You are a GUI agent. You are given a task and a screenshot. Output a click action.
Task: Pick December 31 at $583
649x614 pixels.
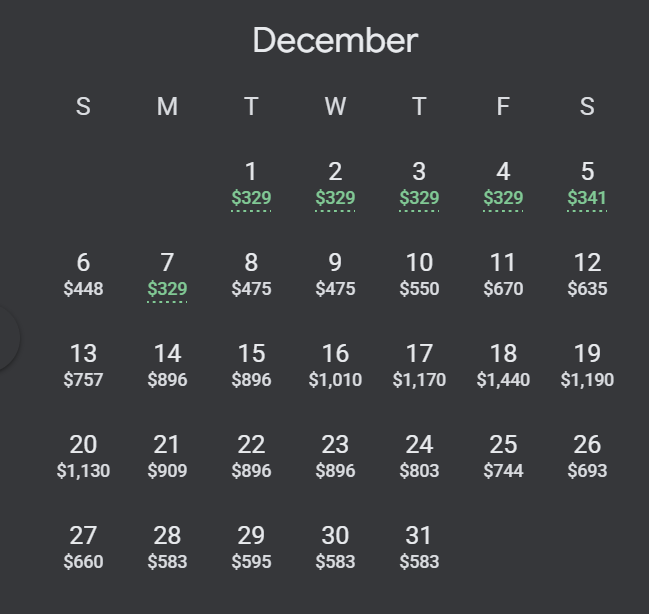click(419, 549)
